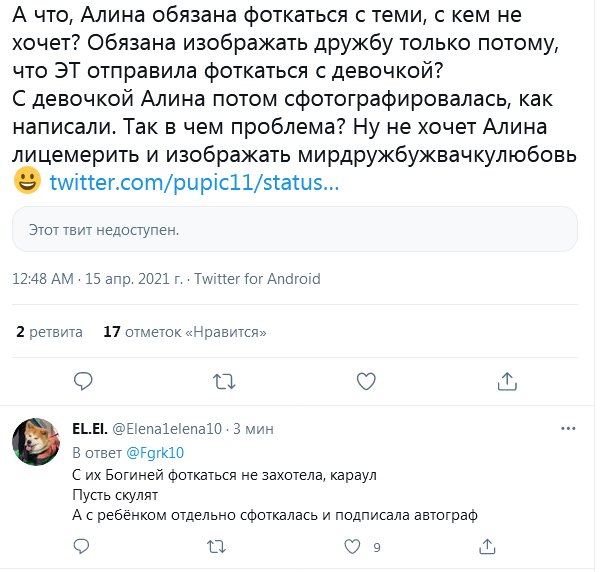Image resolution: width=611 pixels, height=572 pixels.
Task: Retweet the main tweet
Action: pyautogui.click(x=225, y=381)
